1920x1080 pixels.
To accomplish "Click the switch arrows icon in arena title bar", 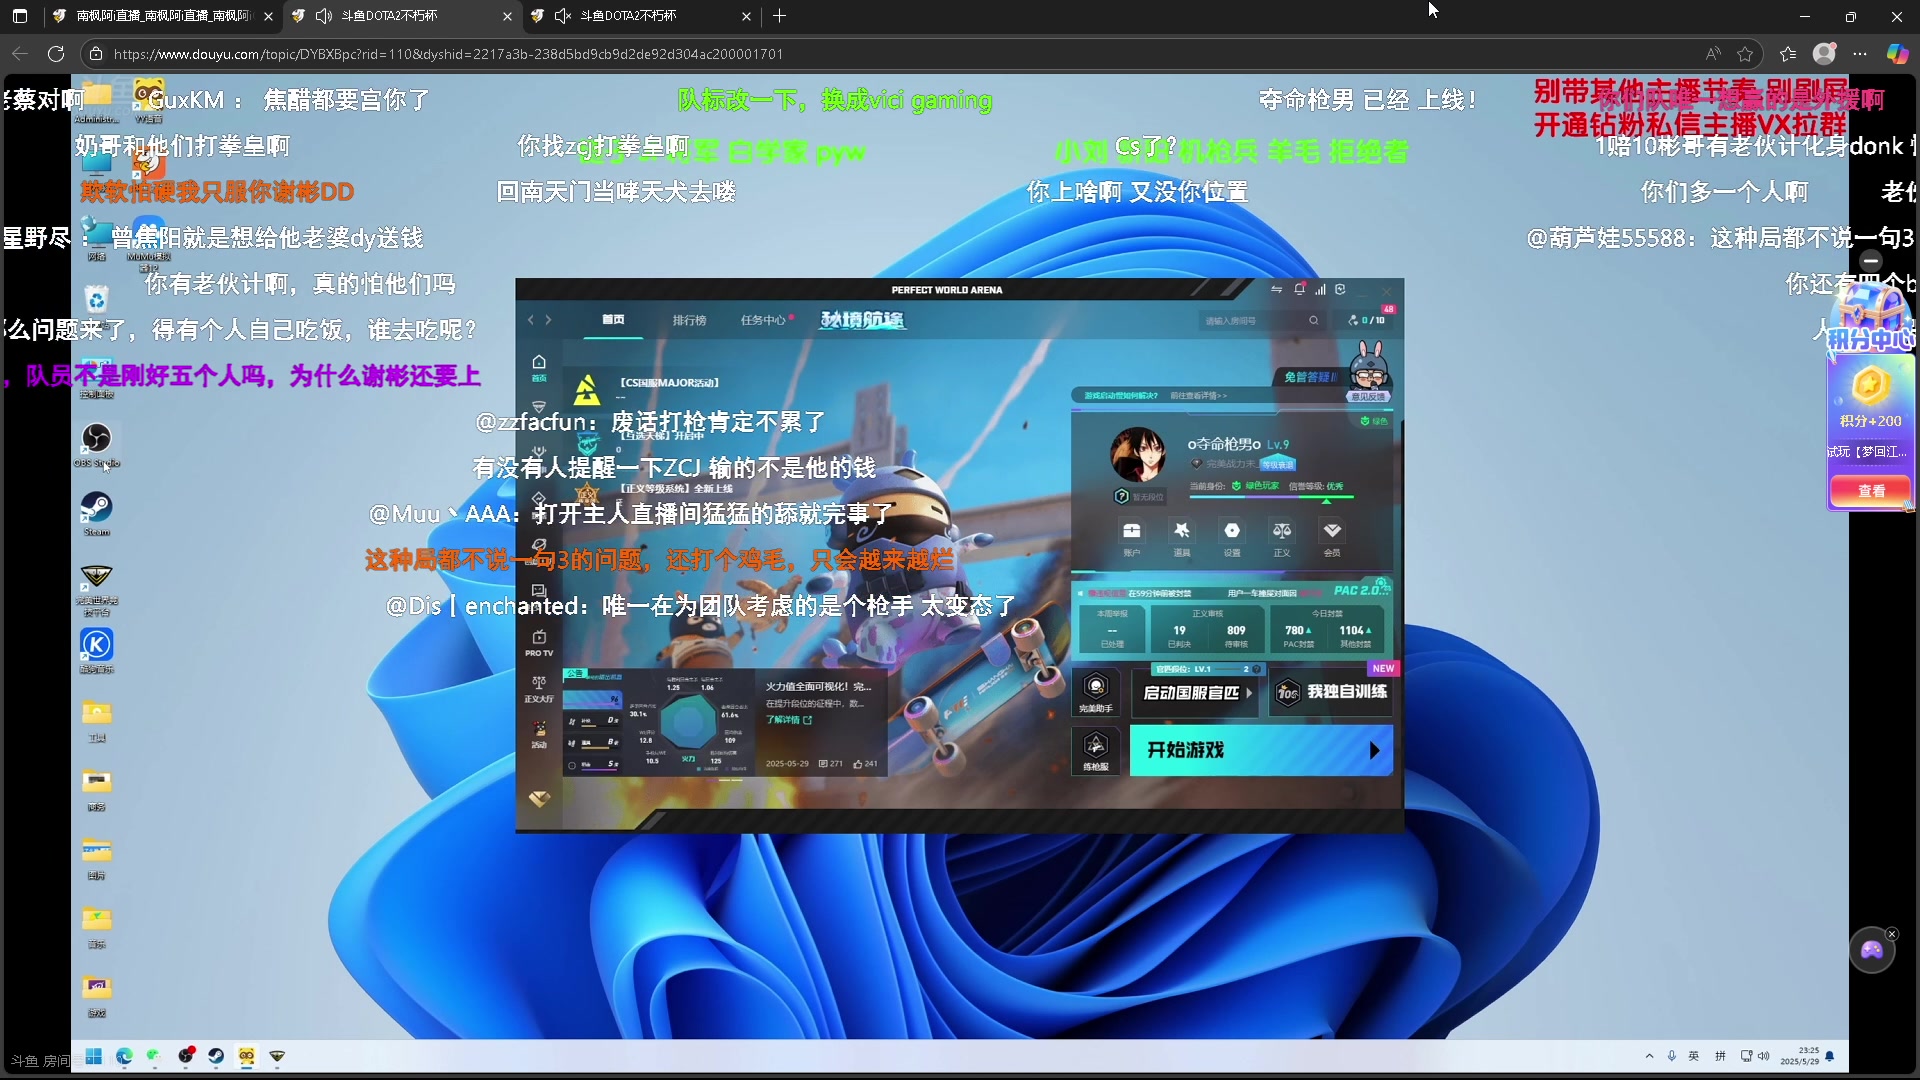I will click(1277, 289).
